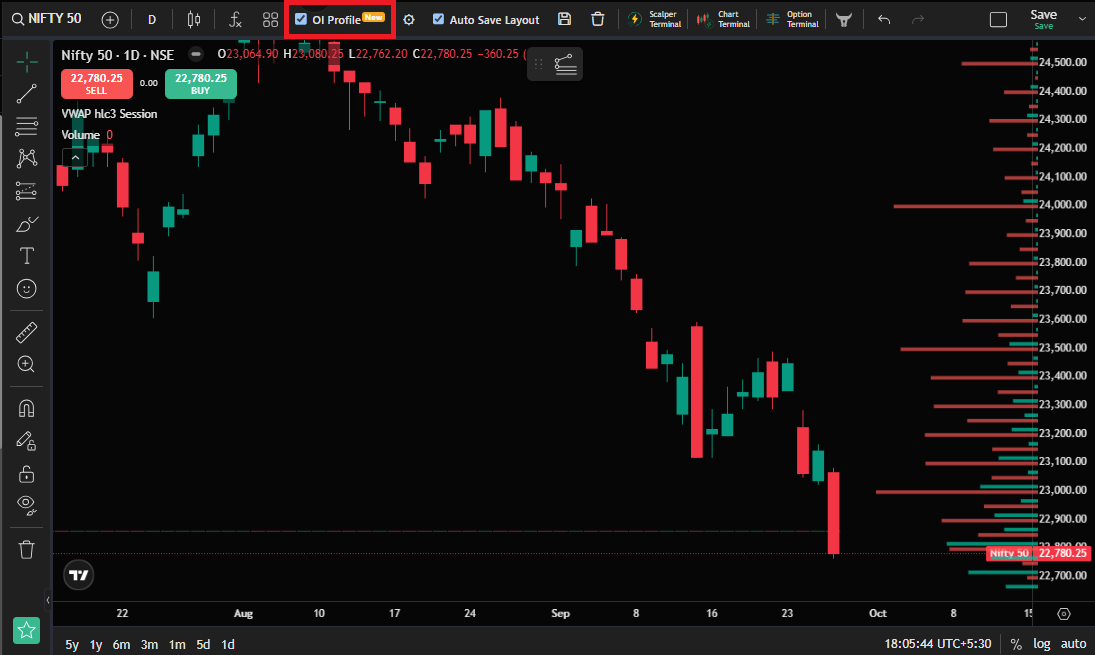The image size is (1095, 655).
Task: Enable magnet mode for drawings
Action: 27,408
